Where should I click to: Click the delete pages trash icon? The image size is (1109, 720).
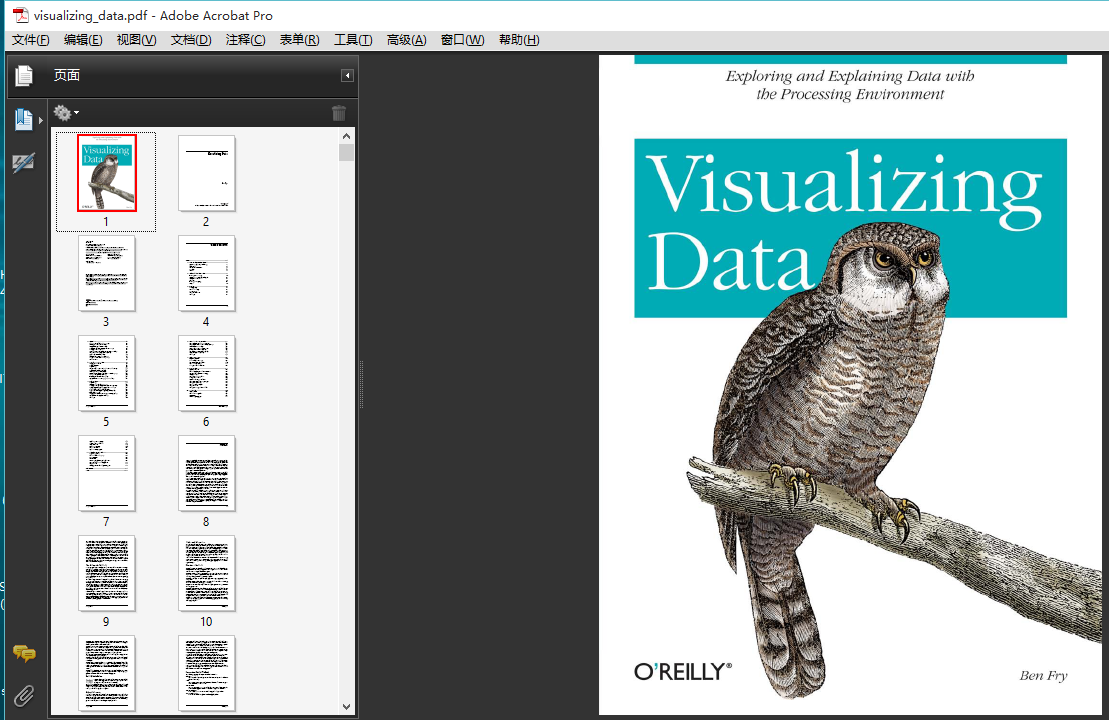tap(339, 112)
